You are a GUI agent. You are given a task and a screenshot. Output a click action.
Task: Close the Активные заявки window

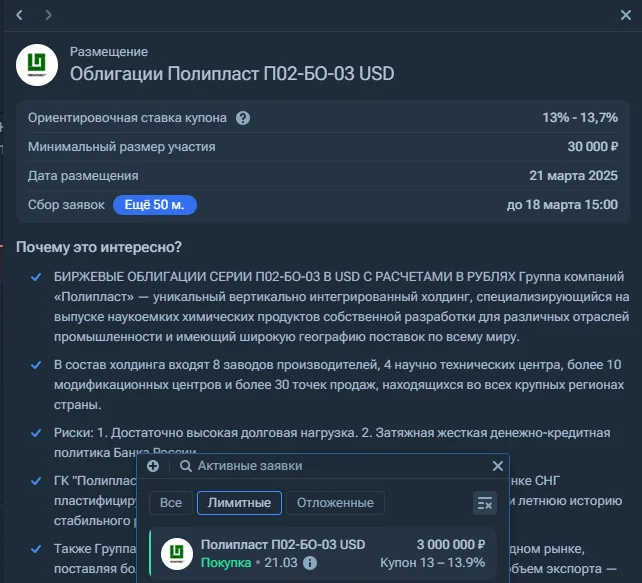pyautogui.click(x=498, y=466)
